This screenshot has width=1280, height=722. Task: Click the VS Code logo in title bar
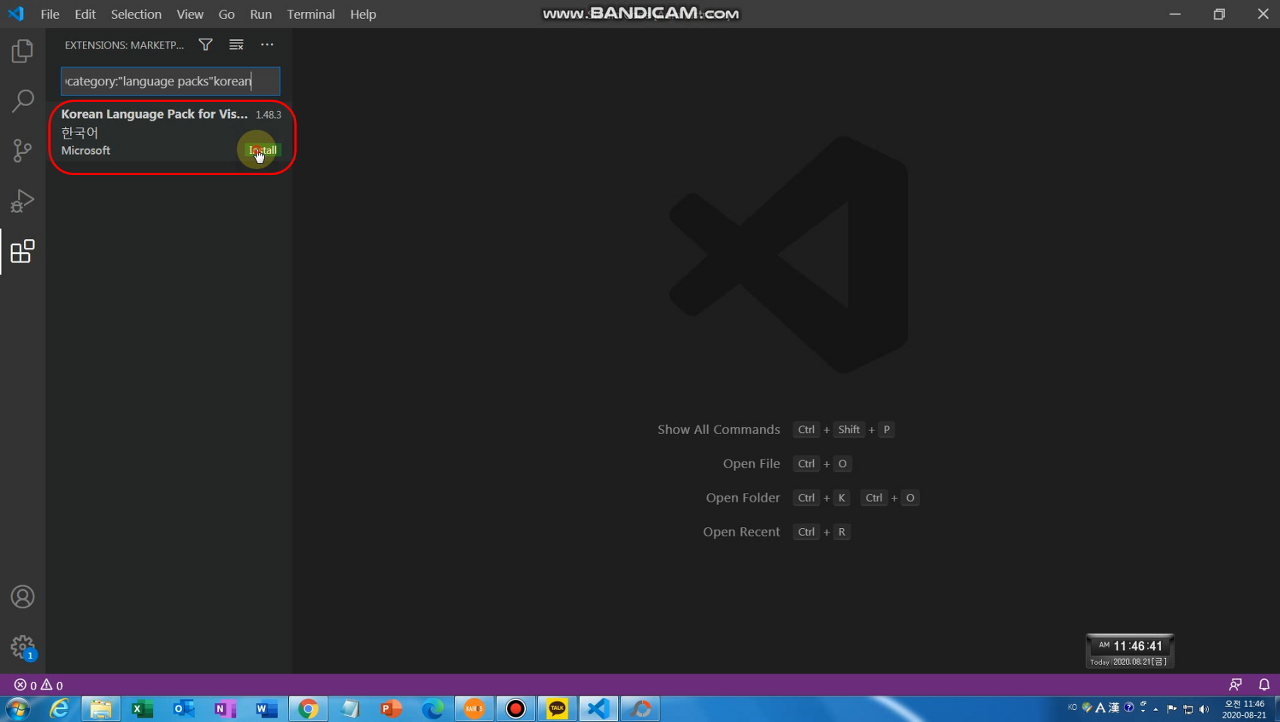(15, 14)
